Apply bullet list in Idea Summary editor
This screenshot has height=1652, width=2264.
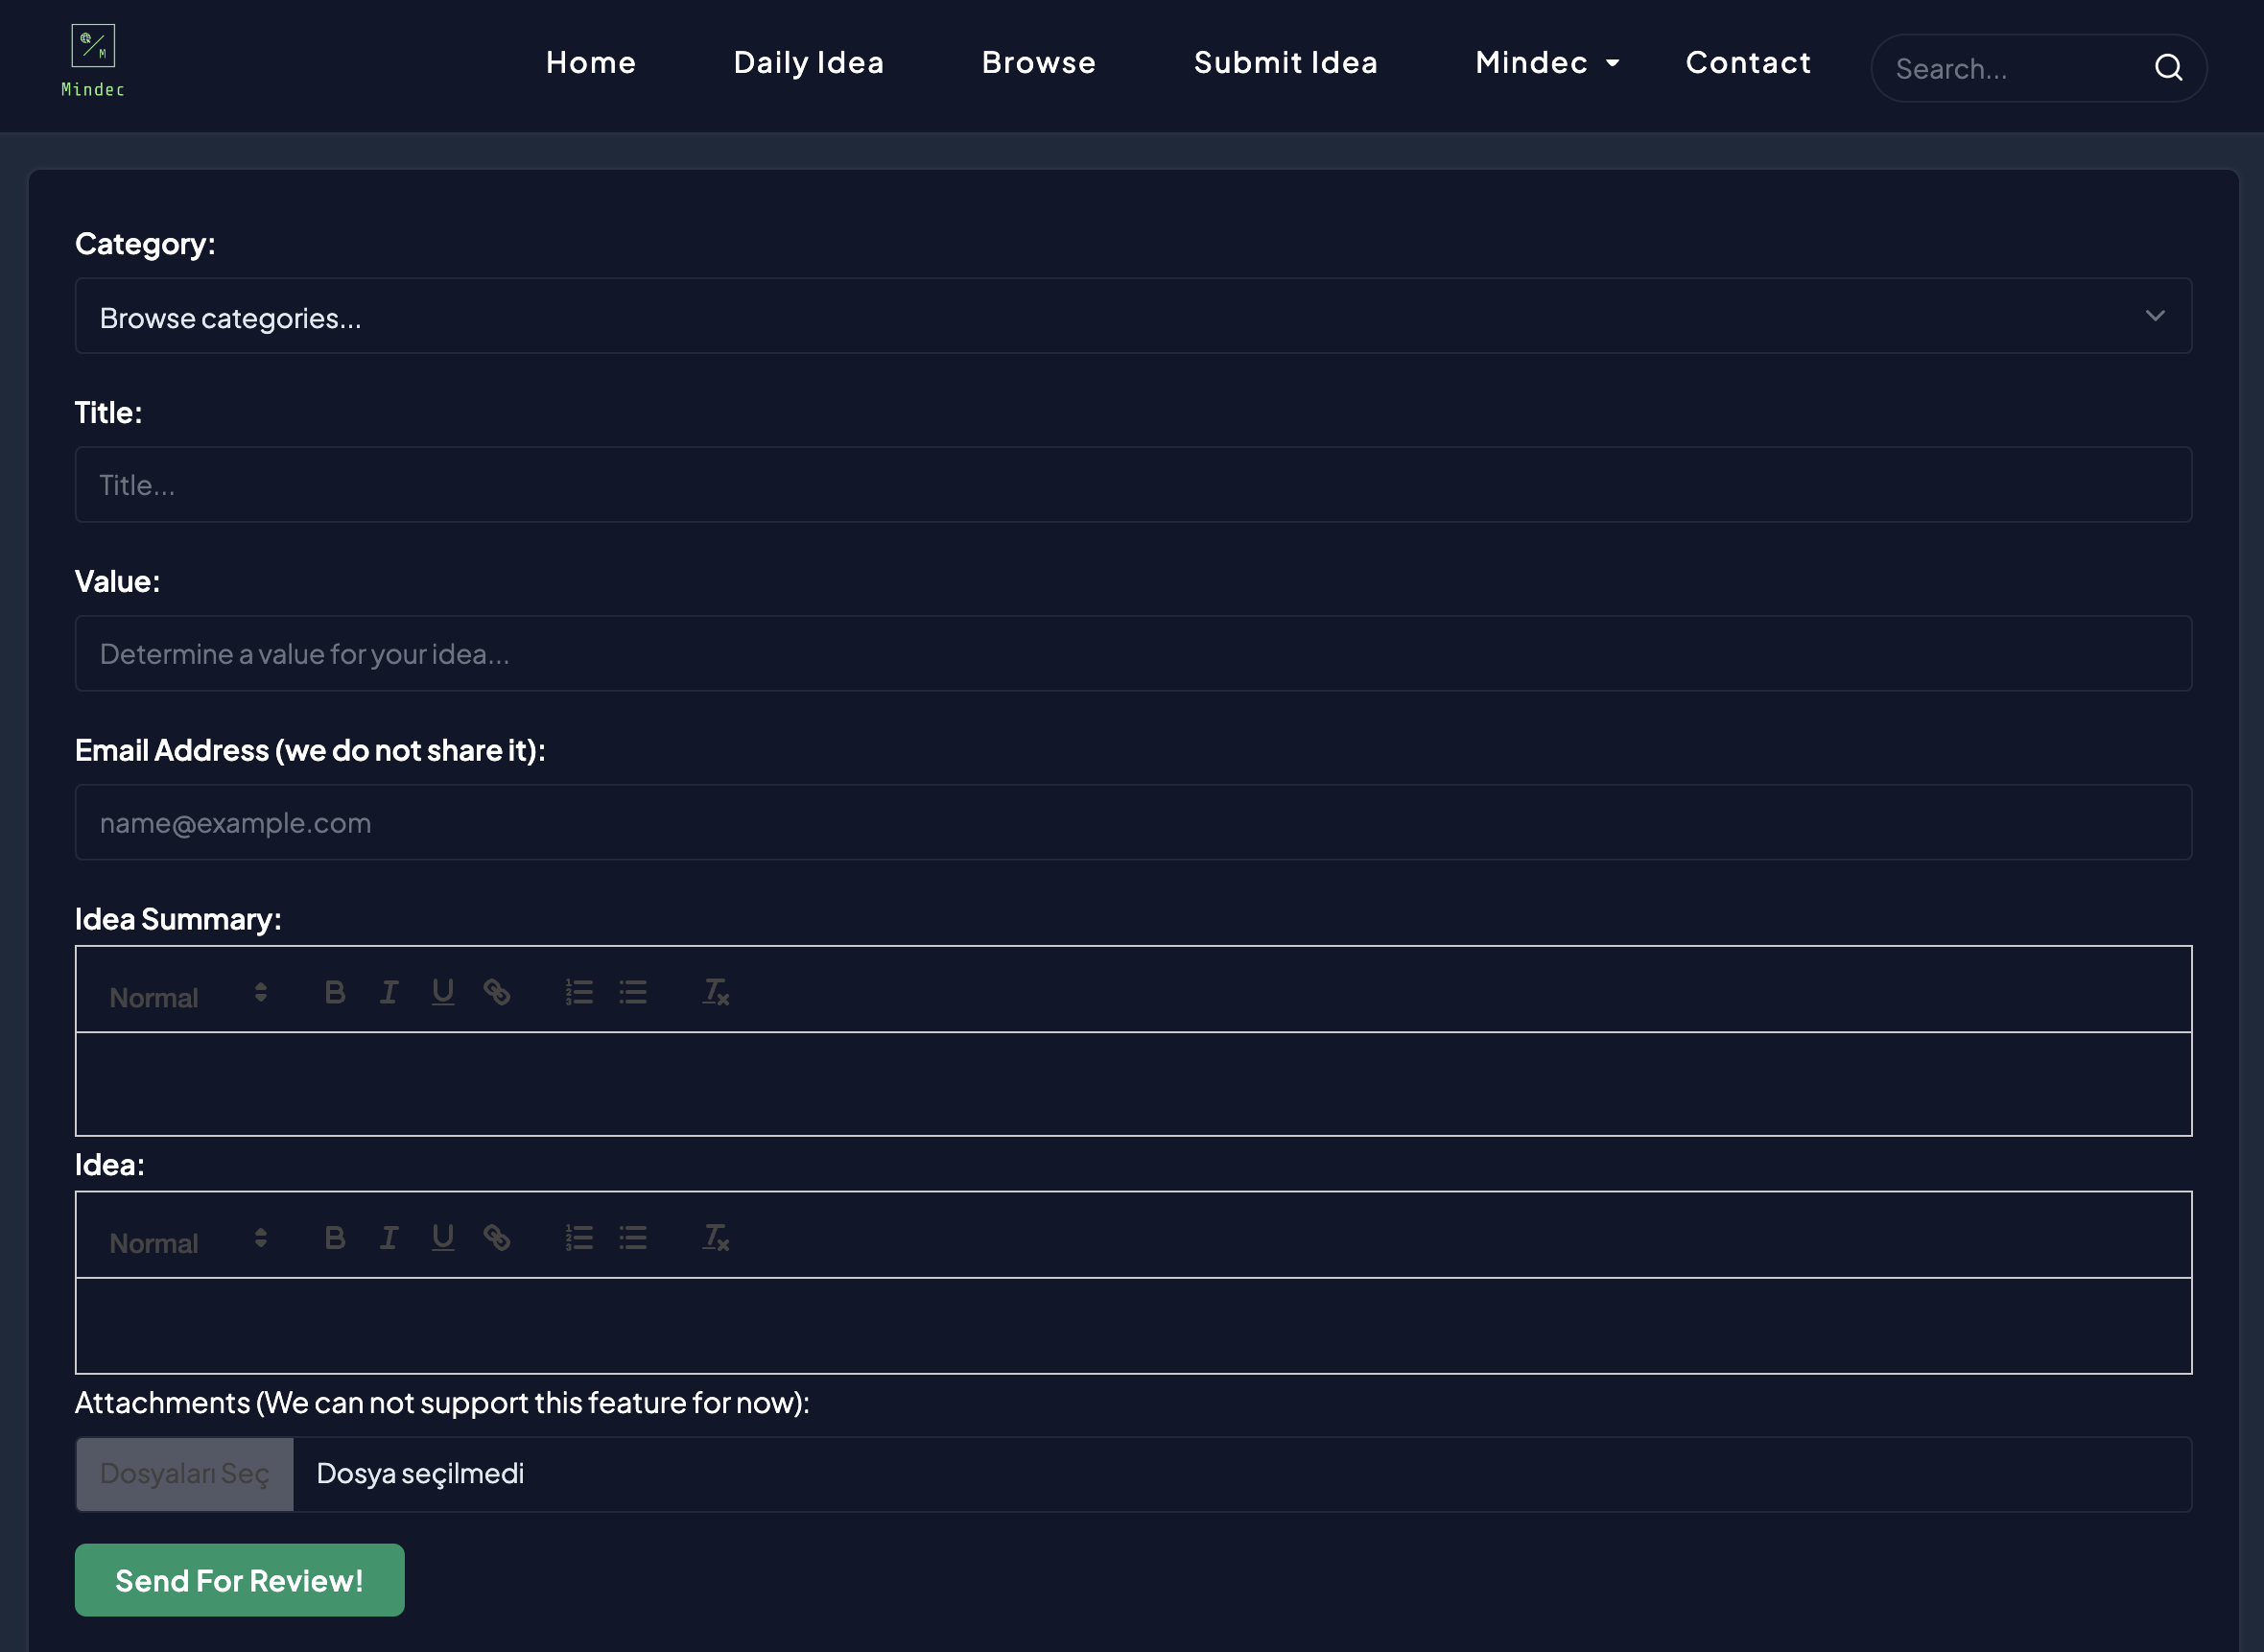(633, 992)
